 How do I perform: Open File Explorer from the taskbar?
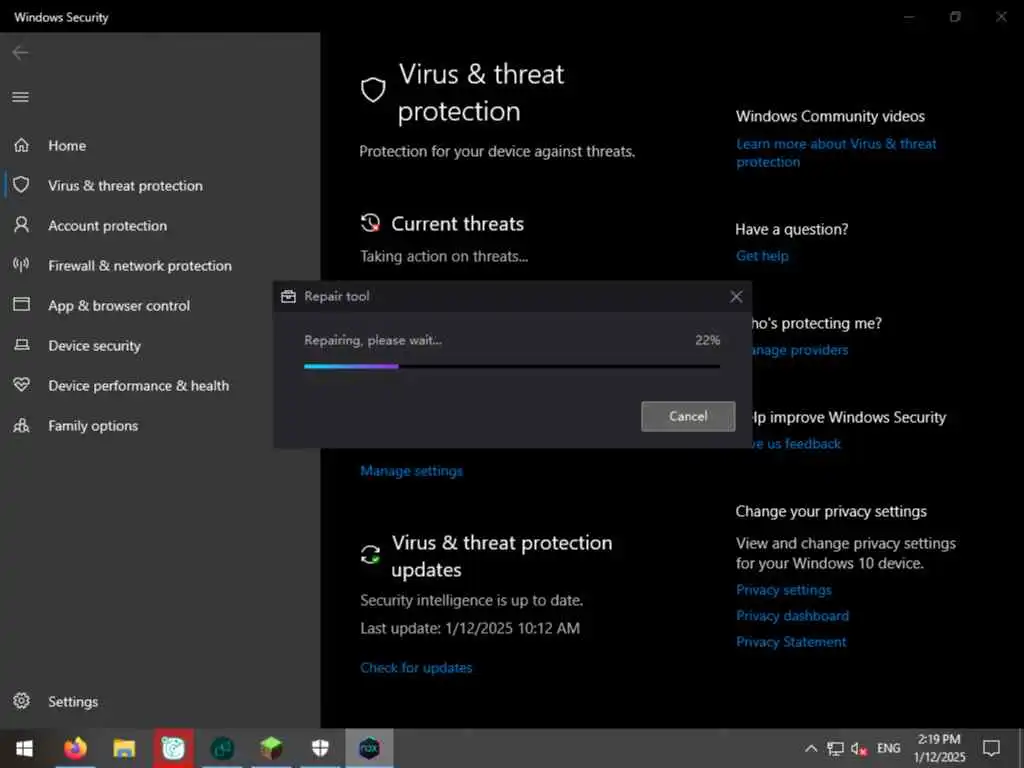pos(124,748)
